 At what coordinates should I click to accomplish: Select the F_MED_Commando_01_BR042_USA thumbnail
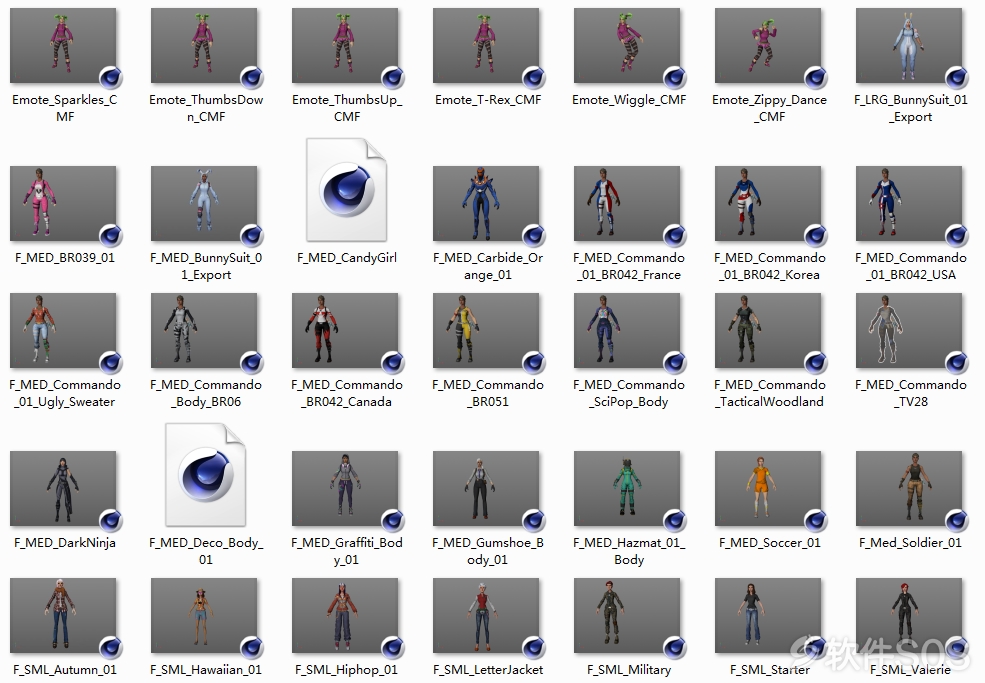[x=909, y=204]
